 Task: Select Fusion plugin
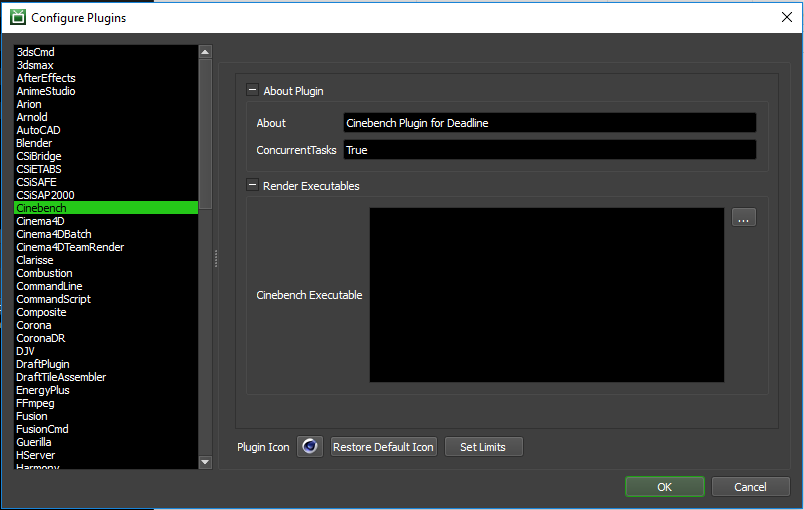106,416
